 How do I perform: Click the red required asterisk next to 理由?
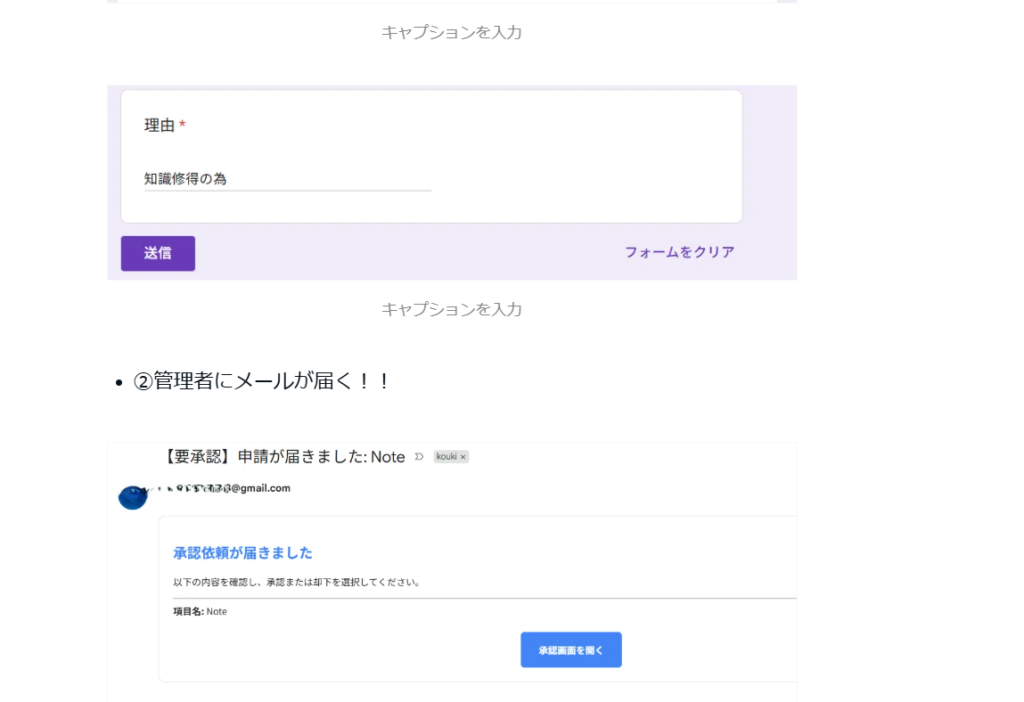click(182, 126)
